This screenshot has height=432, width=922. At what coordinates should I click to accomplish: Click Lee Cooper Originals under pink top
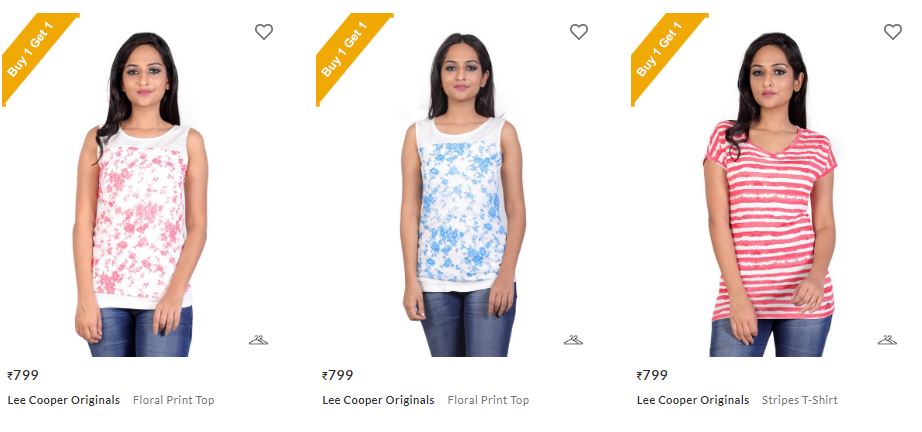64,400
